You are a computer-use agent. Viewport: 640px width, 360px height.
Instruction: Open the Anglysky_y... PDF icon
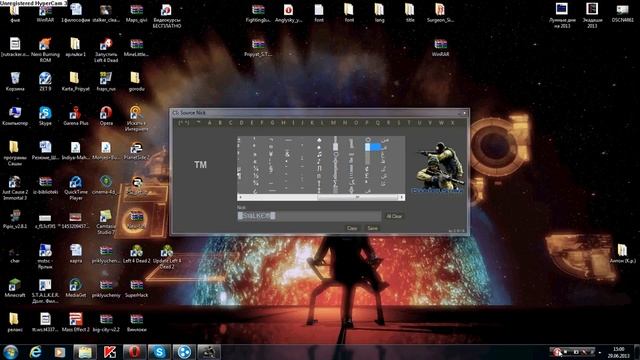pos(288,13)
